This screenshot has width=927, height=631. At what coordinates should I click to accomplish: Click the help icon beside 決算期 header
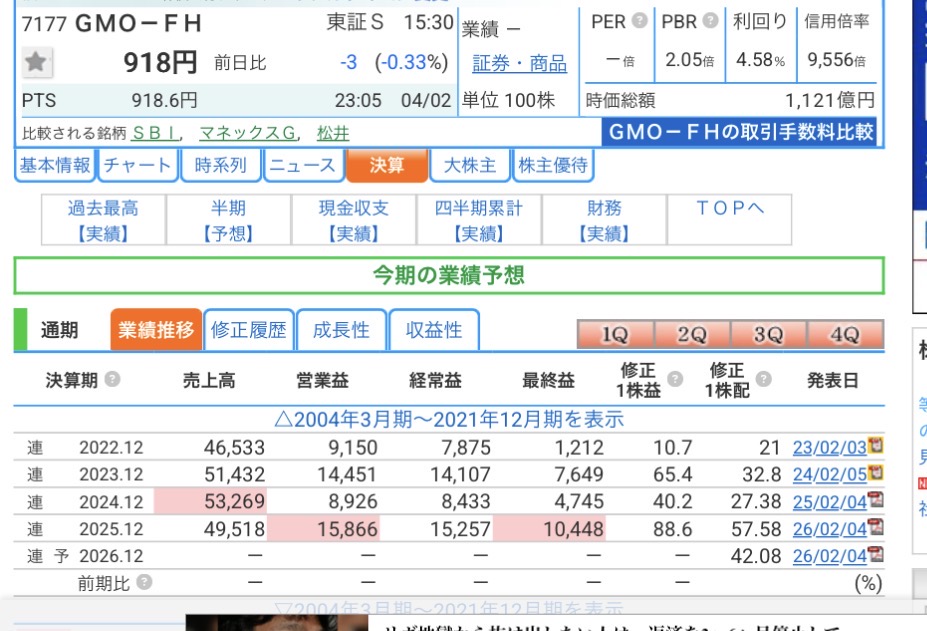(x=113, y=380)
